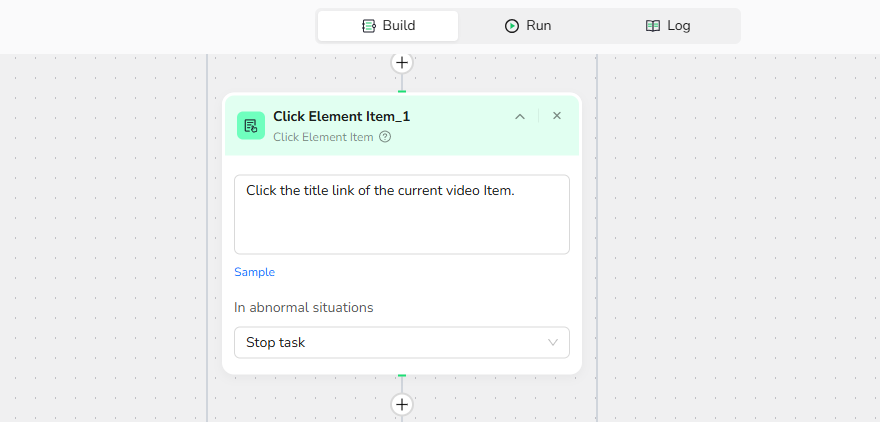The image size is (880, 422).
Task: Switch to the Build tab
Action: 388,26
